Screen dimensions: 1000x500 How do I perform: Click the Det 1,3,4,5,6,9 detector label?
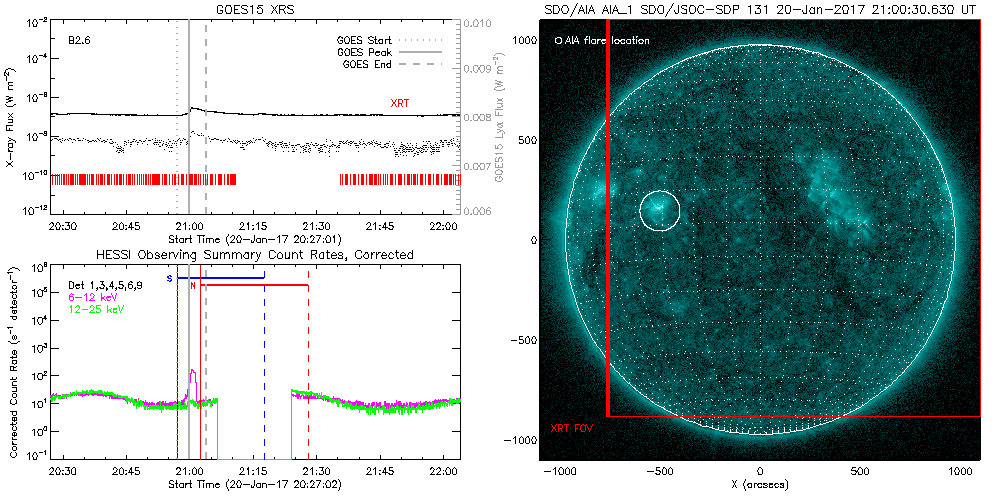tap(110, 287)
